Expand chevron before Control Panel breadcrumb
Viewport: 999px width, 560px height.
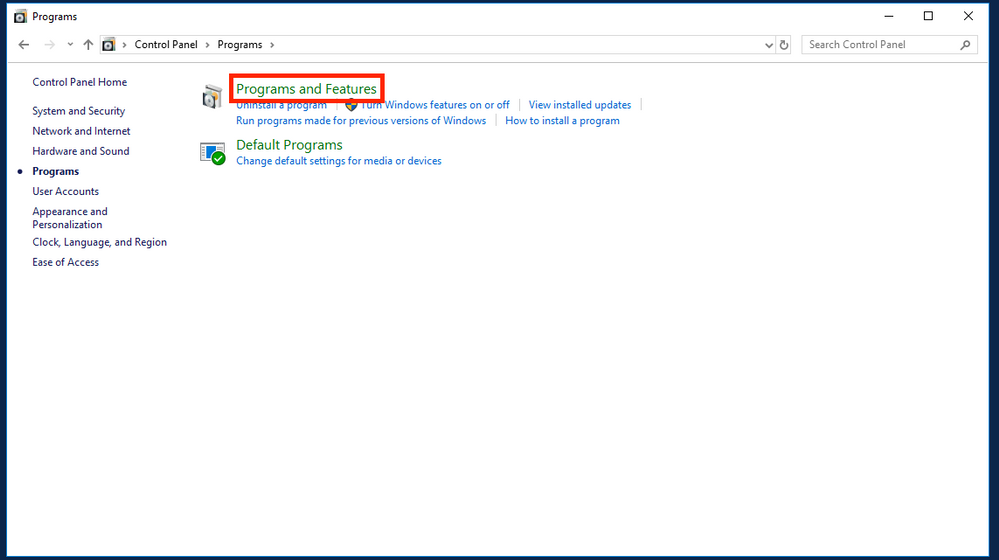pos(124,45)
